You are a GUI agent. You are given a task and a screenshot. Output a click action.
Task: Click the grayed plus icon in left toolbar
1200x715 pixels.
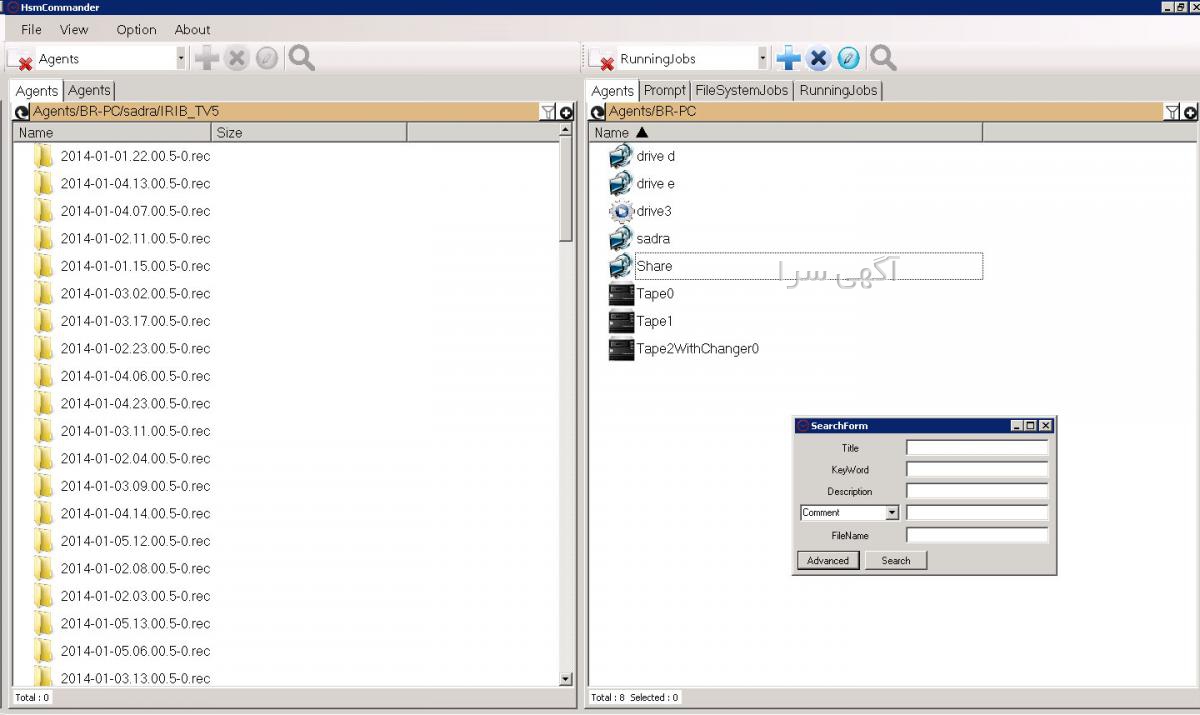207,58
